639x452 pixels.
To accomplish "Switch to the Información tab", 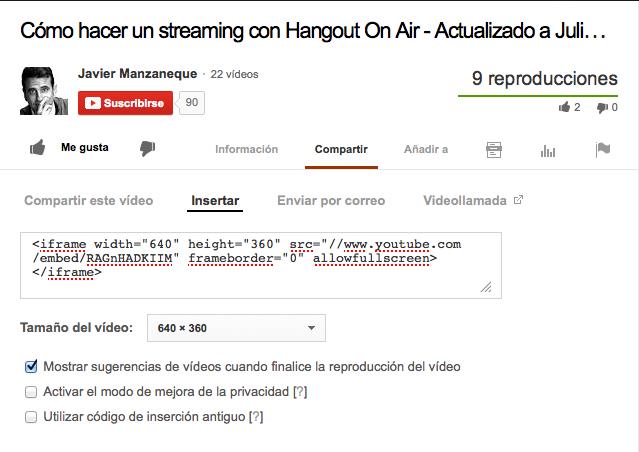I will 247,149.
